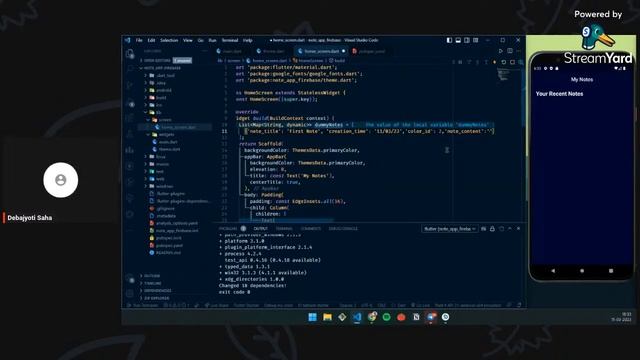This screenshot has width=640, height=360.
Task: Open widget inspector from debug toolbar
Action: point(521,62)
